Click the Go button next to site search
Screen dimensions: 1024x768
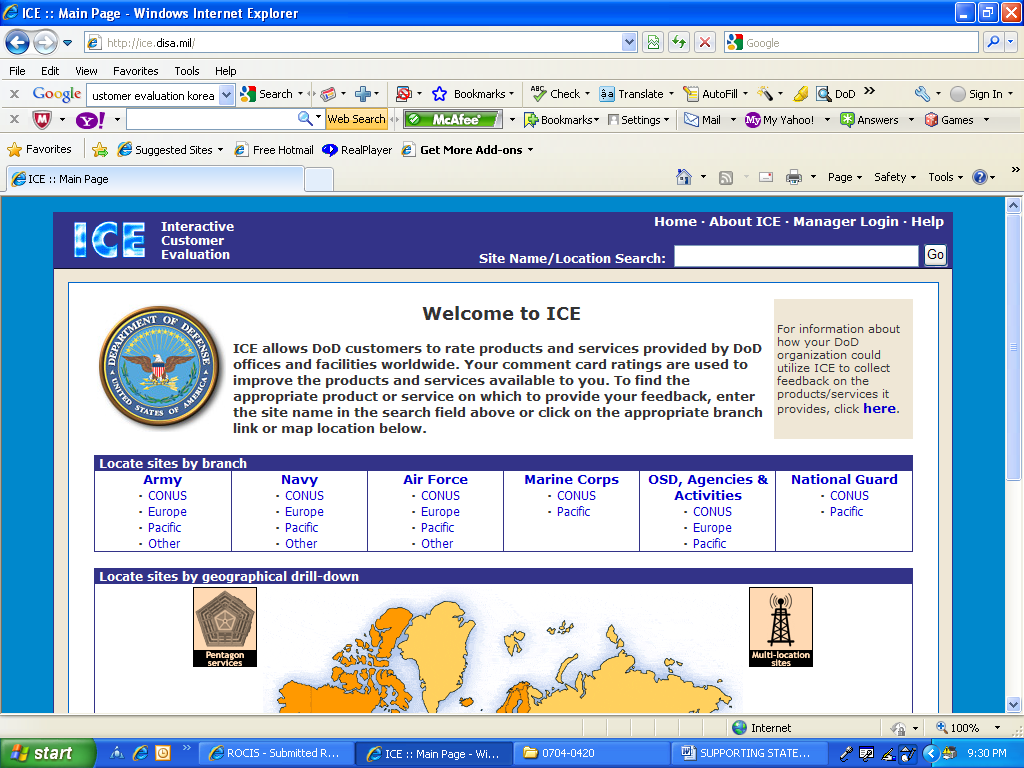935,255
